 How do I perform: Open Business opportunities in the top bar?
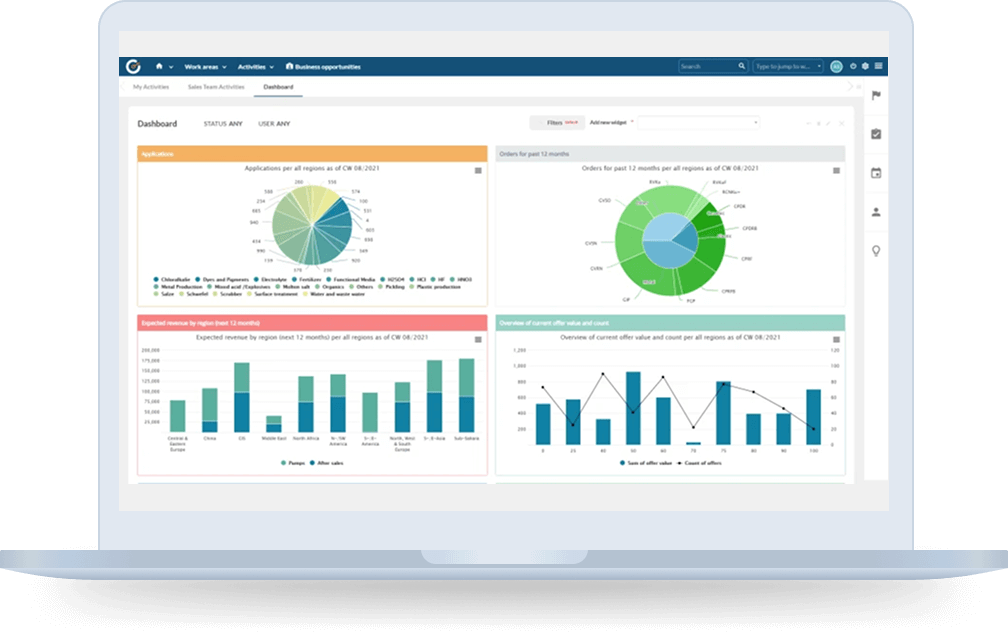tap(323, 67)
